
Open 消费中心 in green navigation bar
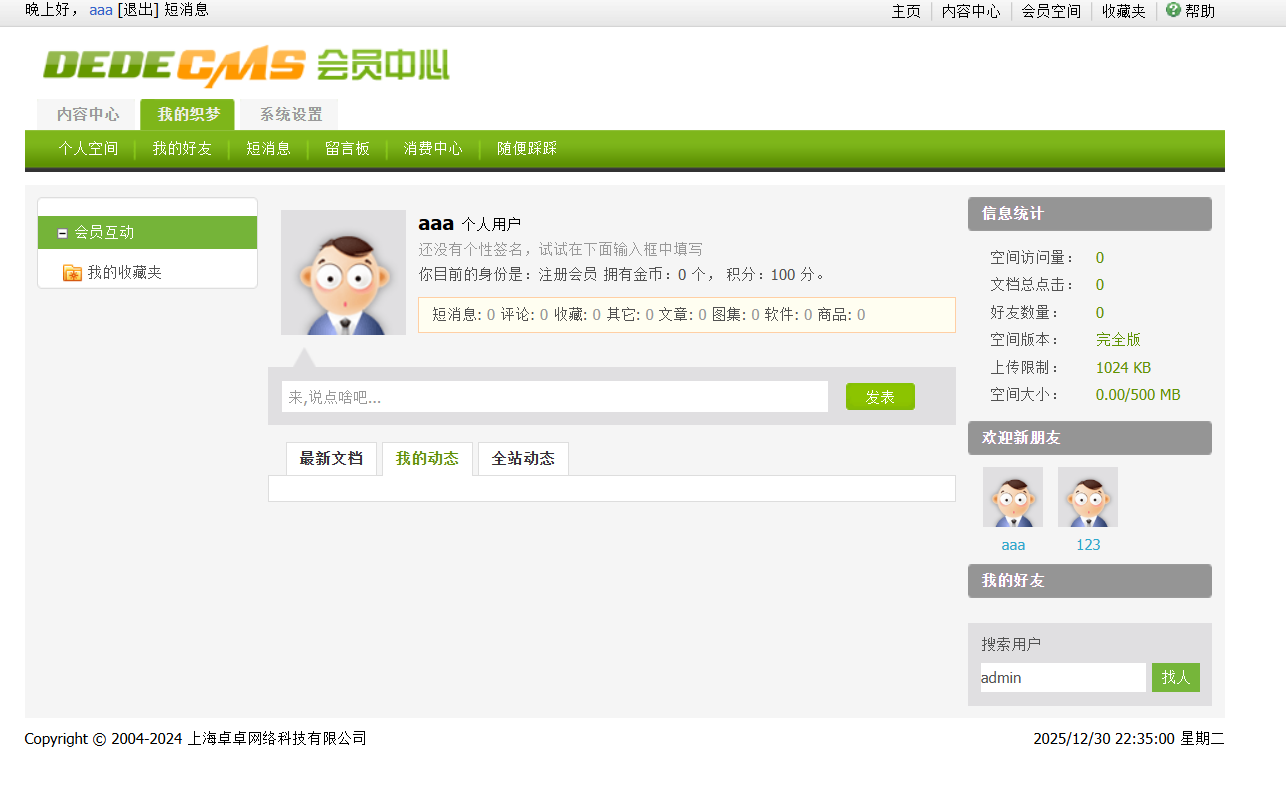[433, 149]
